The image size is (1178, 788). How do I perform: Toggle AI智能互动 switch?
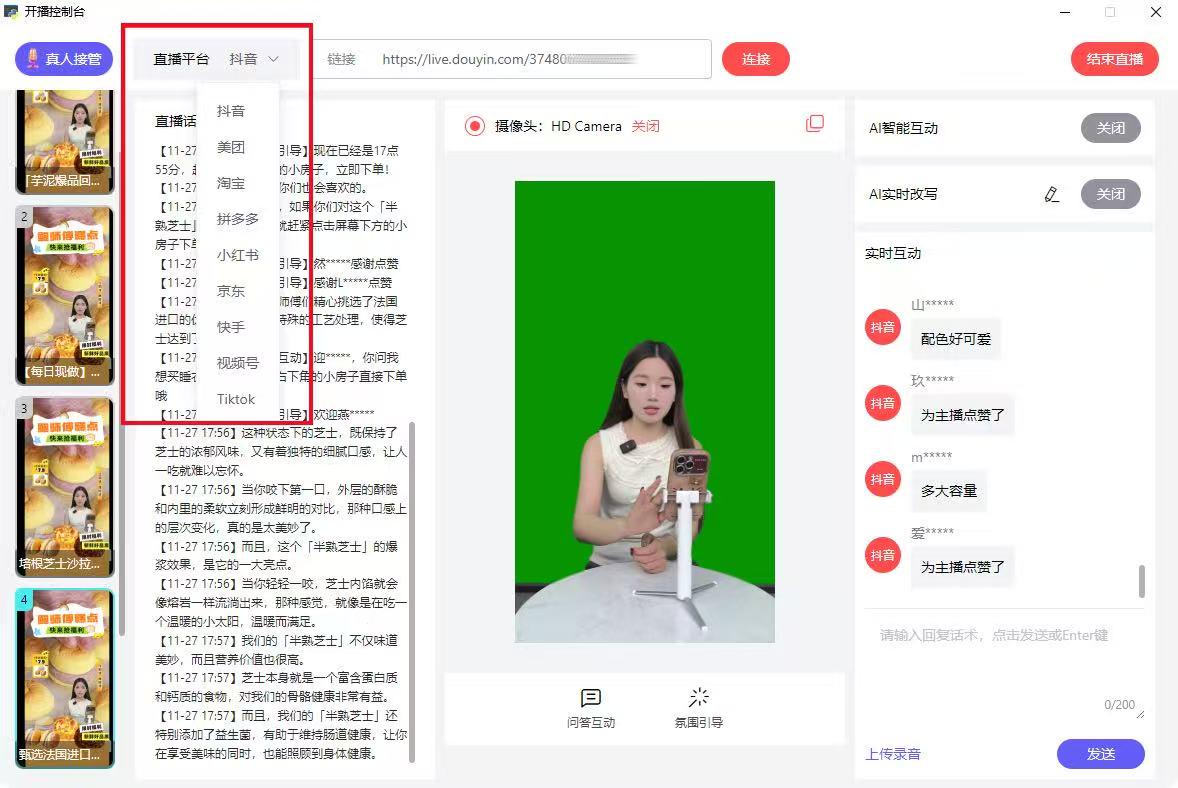(1110, 128)
